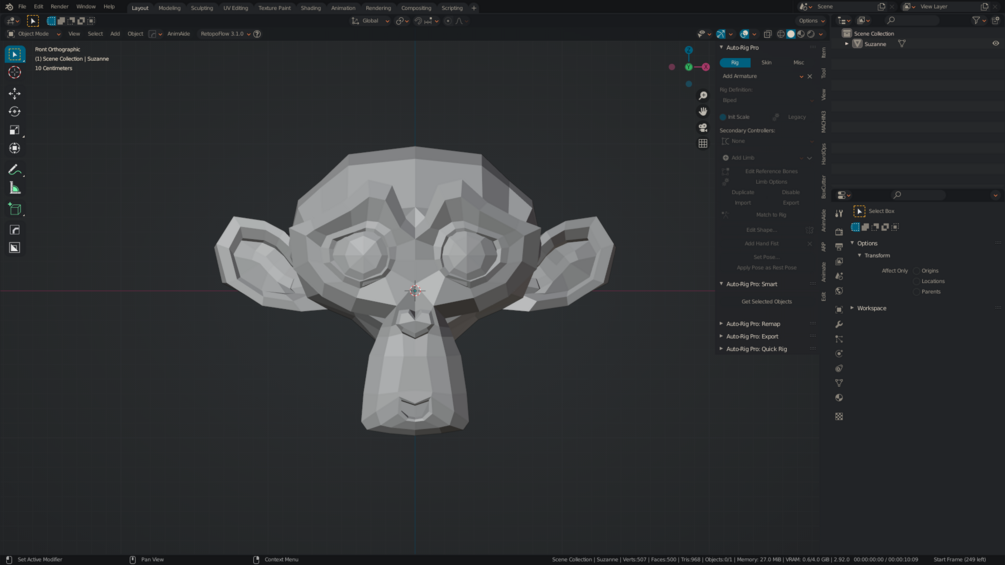This screenshot has height=565, width=1005.
Task: Open the Add Armature dropdown
Action: pyautogui.click(x=762, y=76)
